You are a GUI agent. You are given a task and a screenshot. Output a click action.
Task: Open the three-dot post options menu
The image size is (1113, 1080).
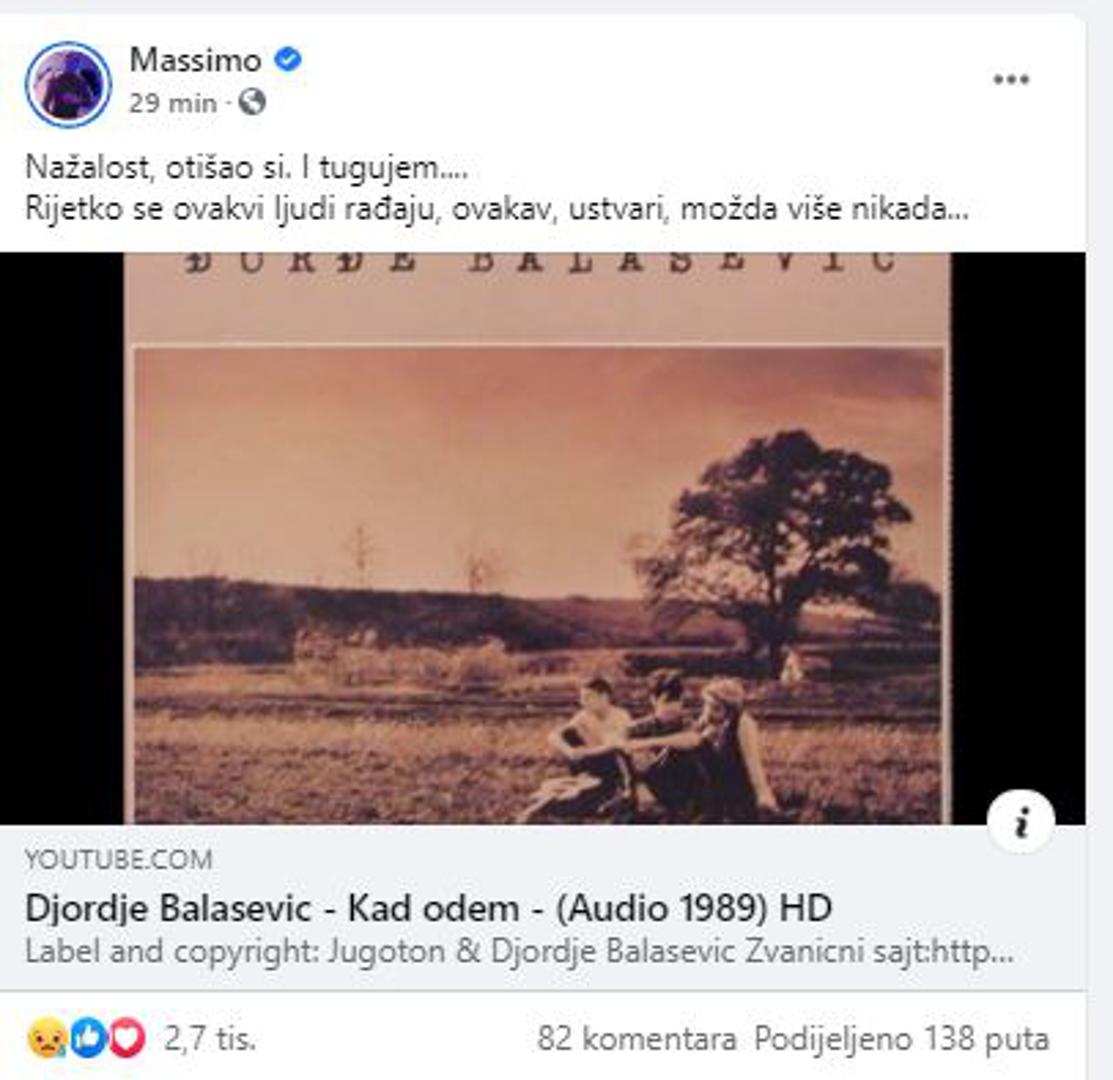(1011, 79)
